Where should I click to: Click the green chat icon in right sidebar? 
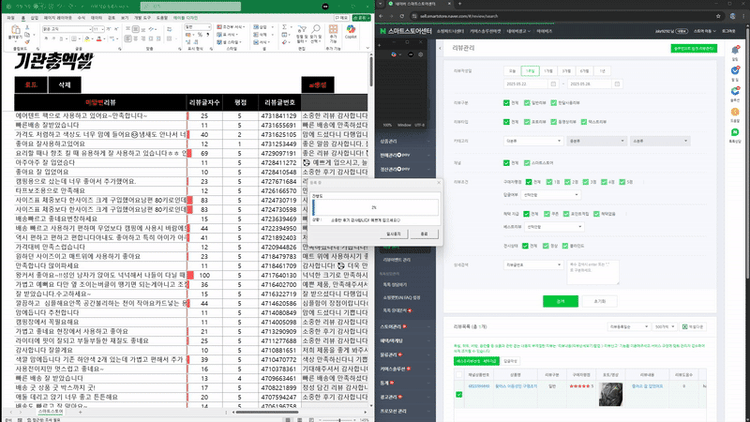pos(735,132)
